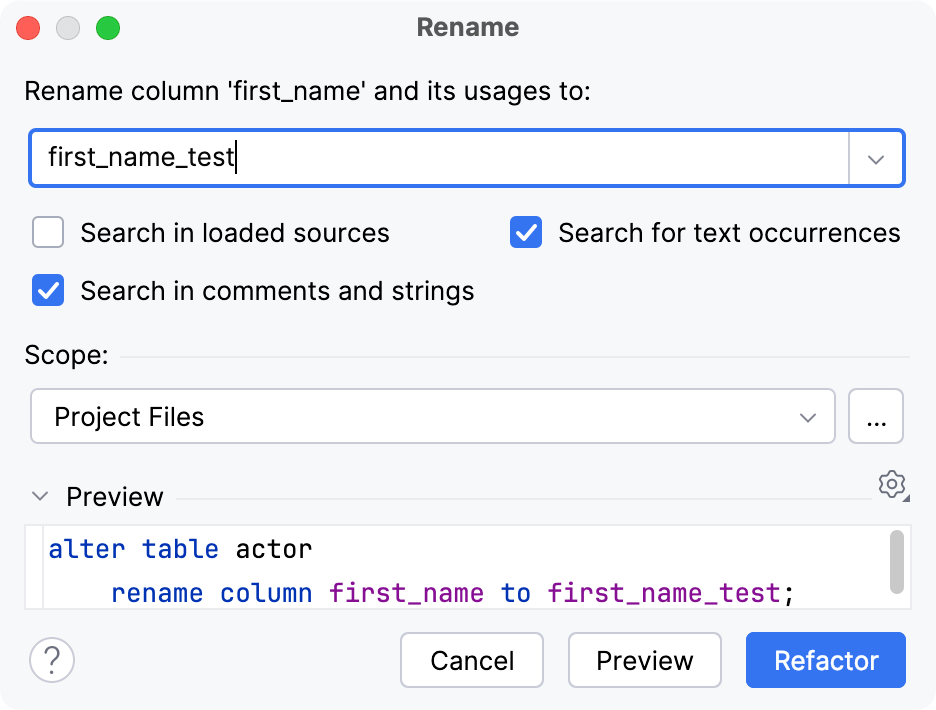Collapse the Preview section chevron
Viewport: 936px width, 710px height.
(x=39, y=496)
